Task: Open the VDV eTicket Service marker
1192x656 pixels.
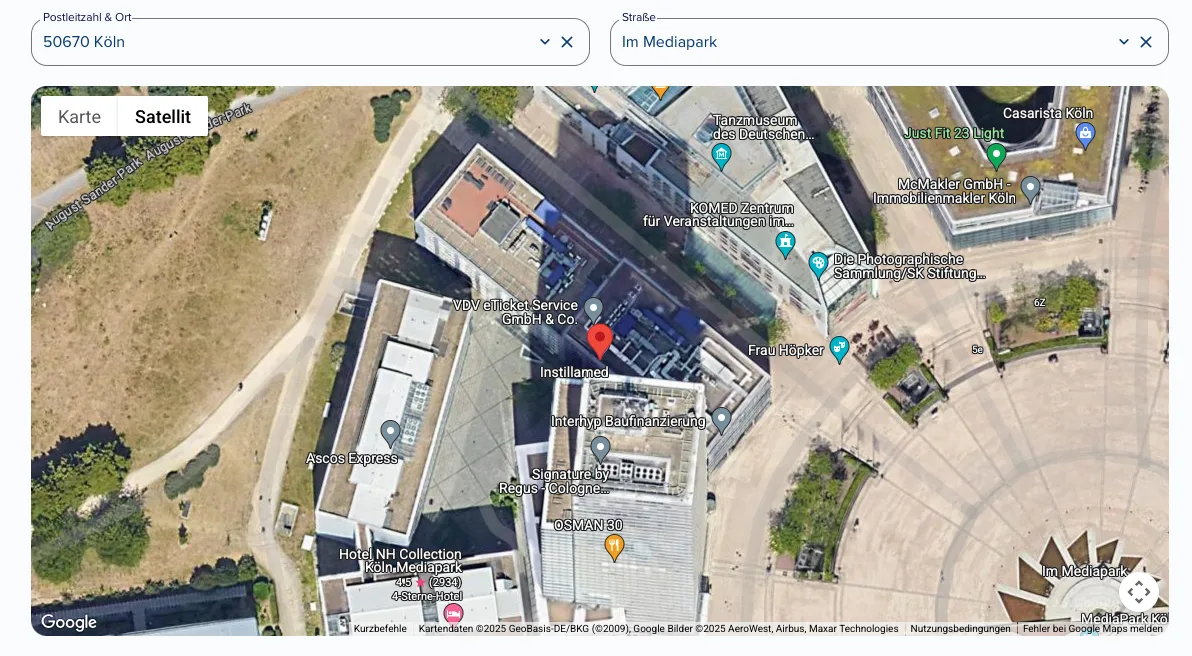Action: point(593,310)
